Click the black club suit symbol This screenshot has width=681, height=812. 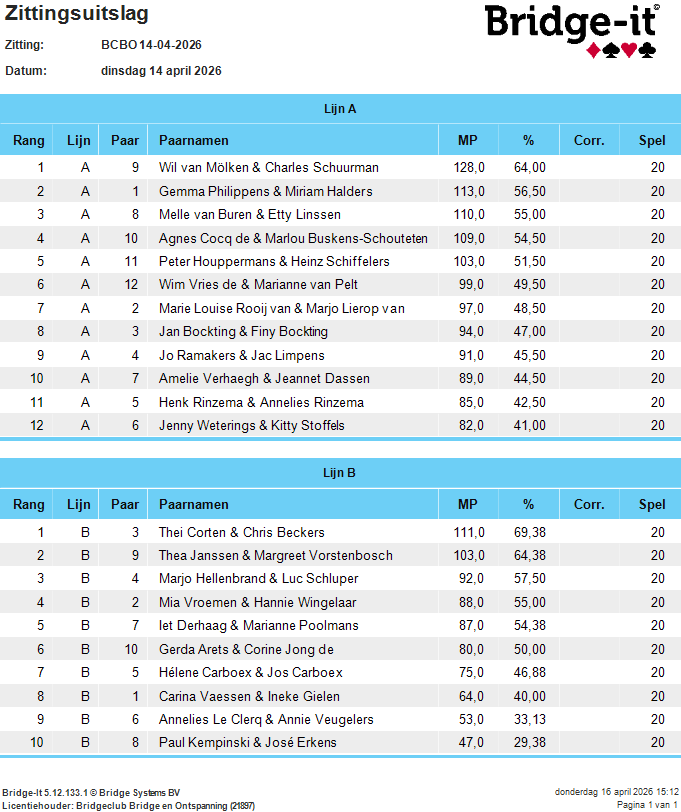click(x=647, y=50)
